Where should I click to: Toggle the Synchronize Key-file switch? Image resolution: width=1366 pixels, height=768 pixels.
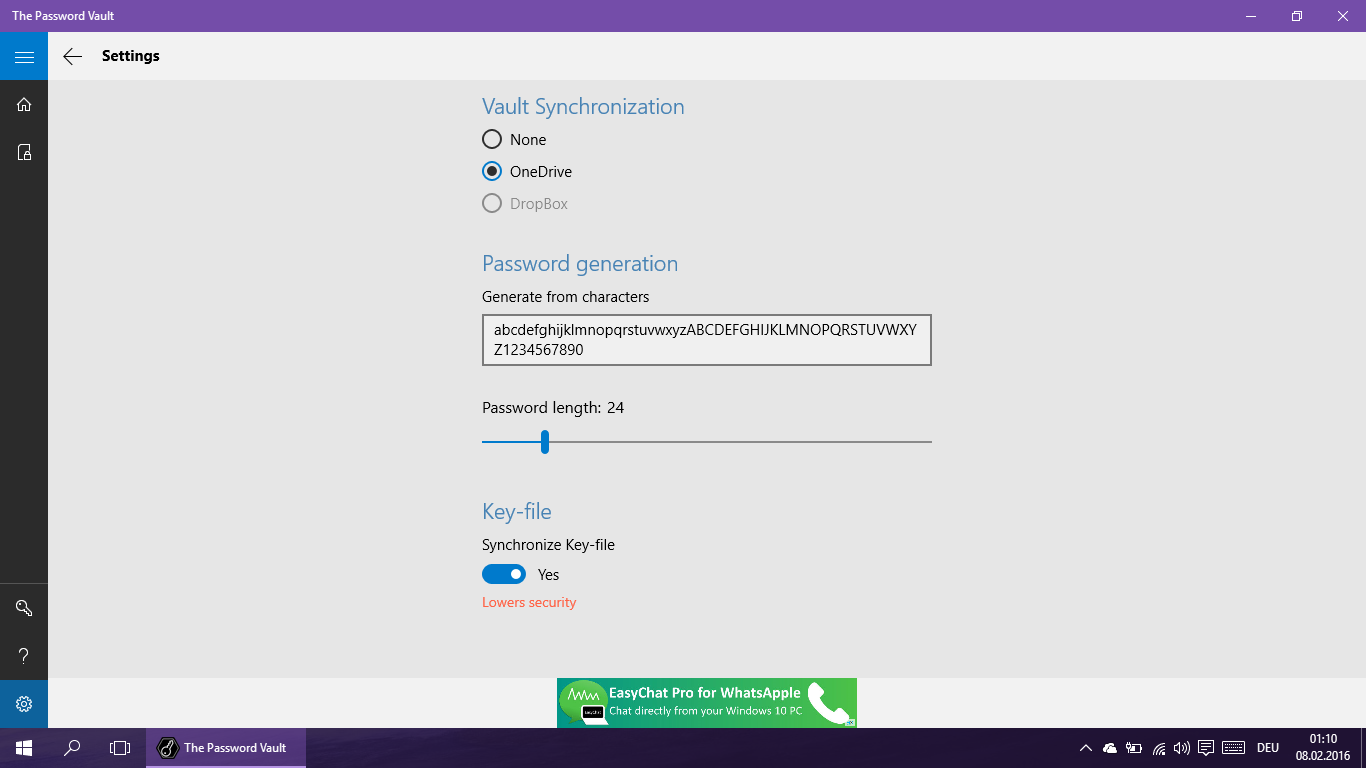504,574
